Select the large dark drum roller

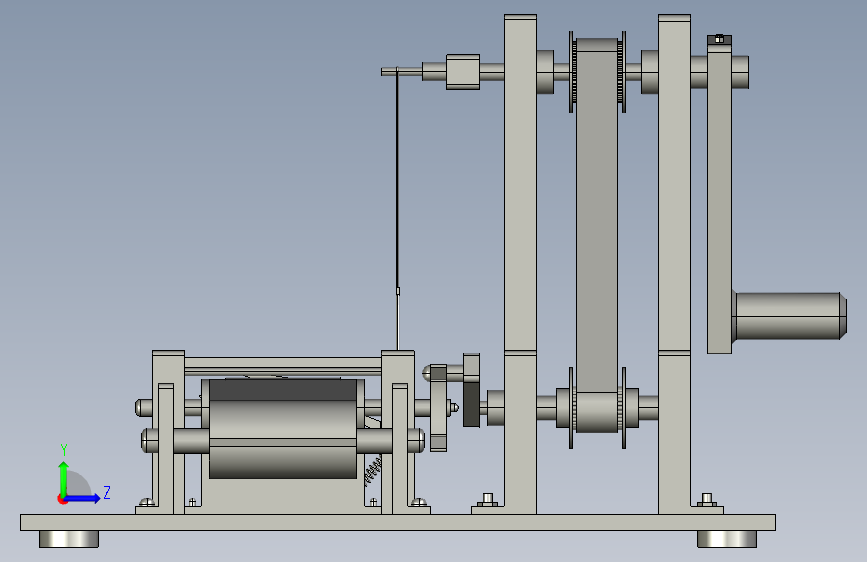click(283, 429)
